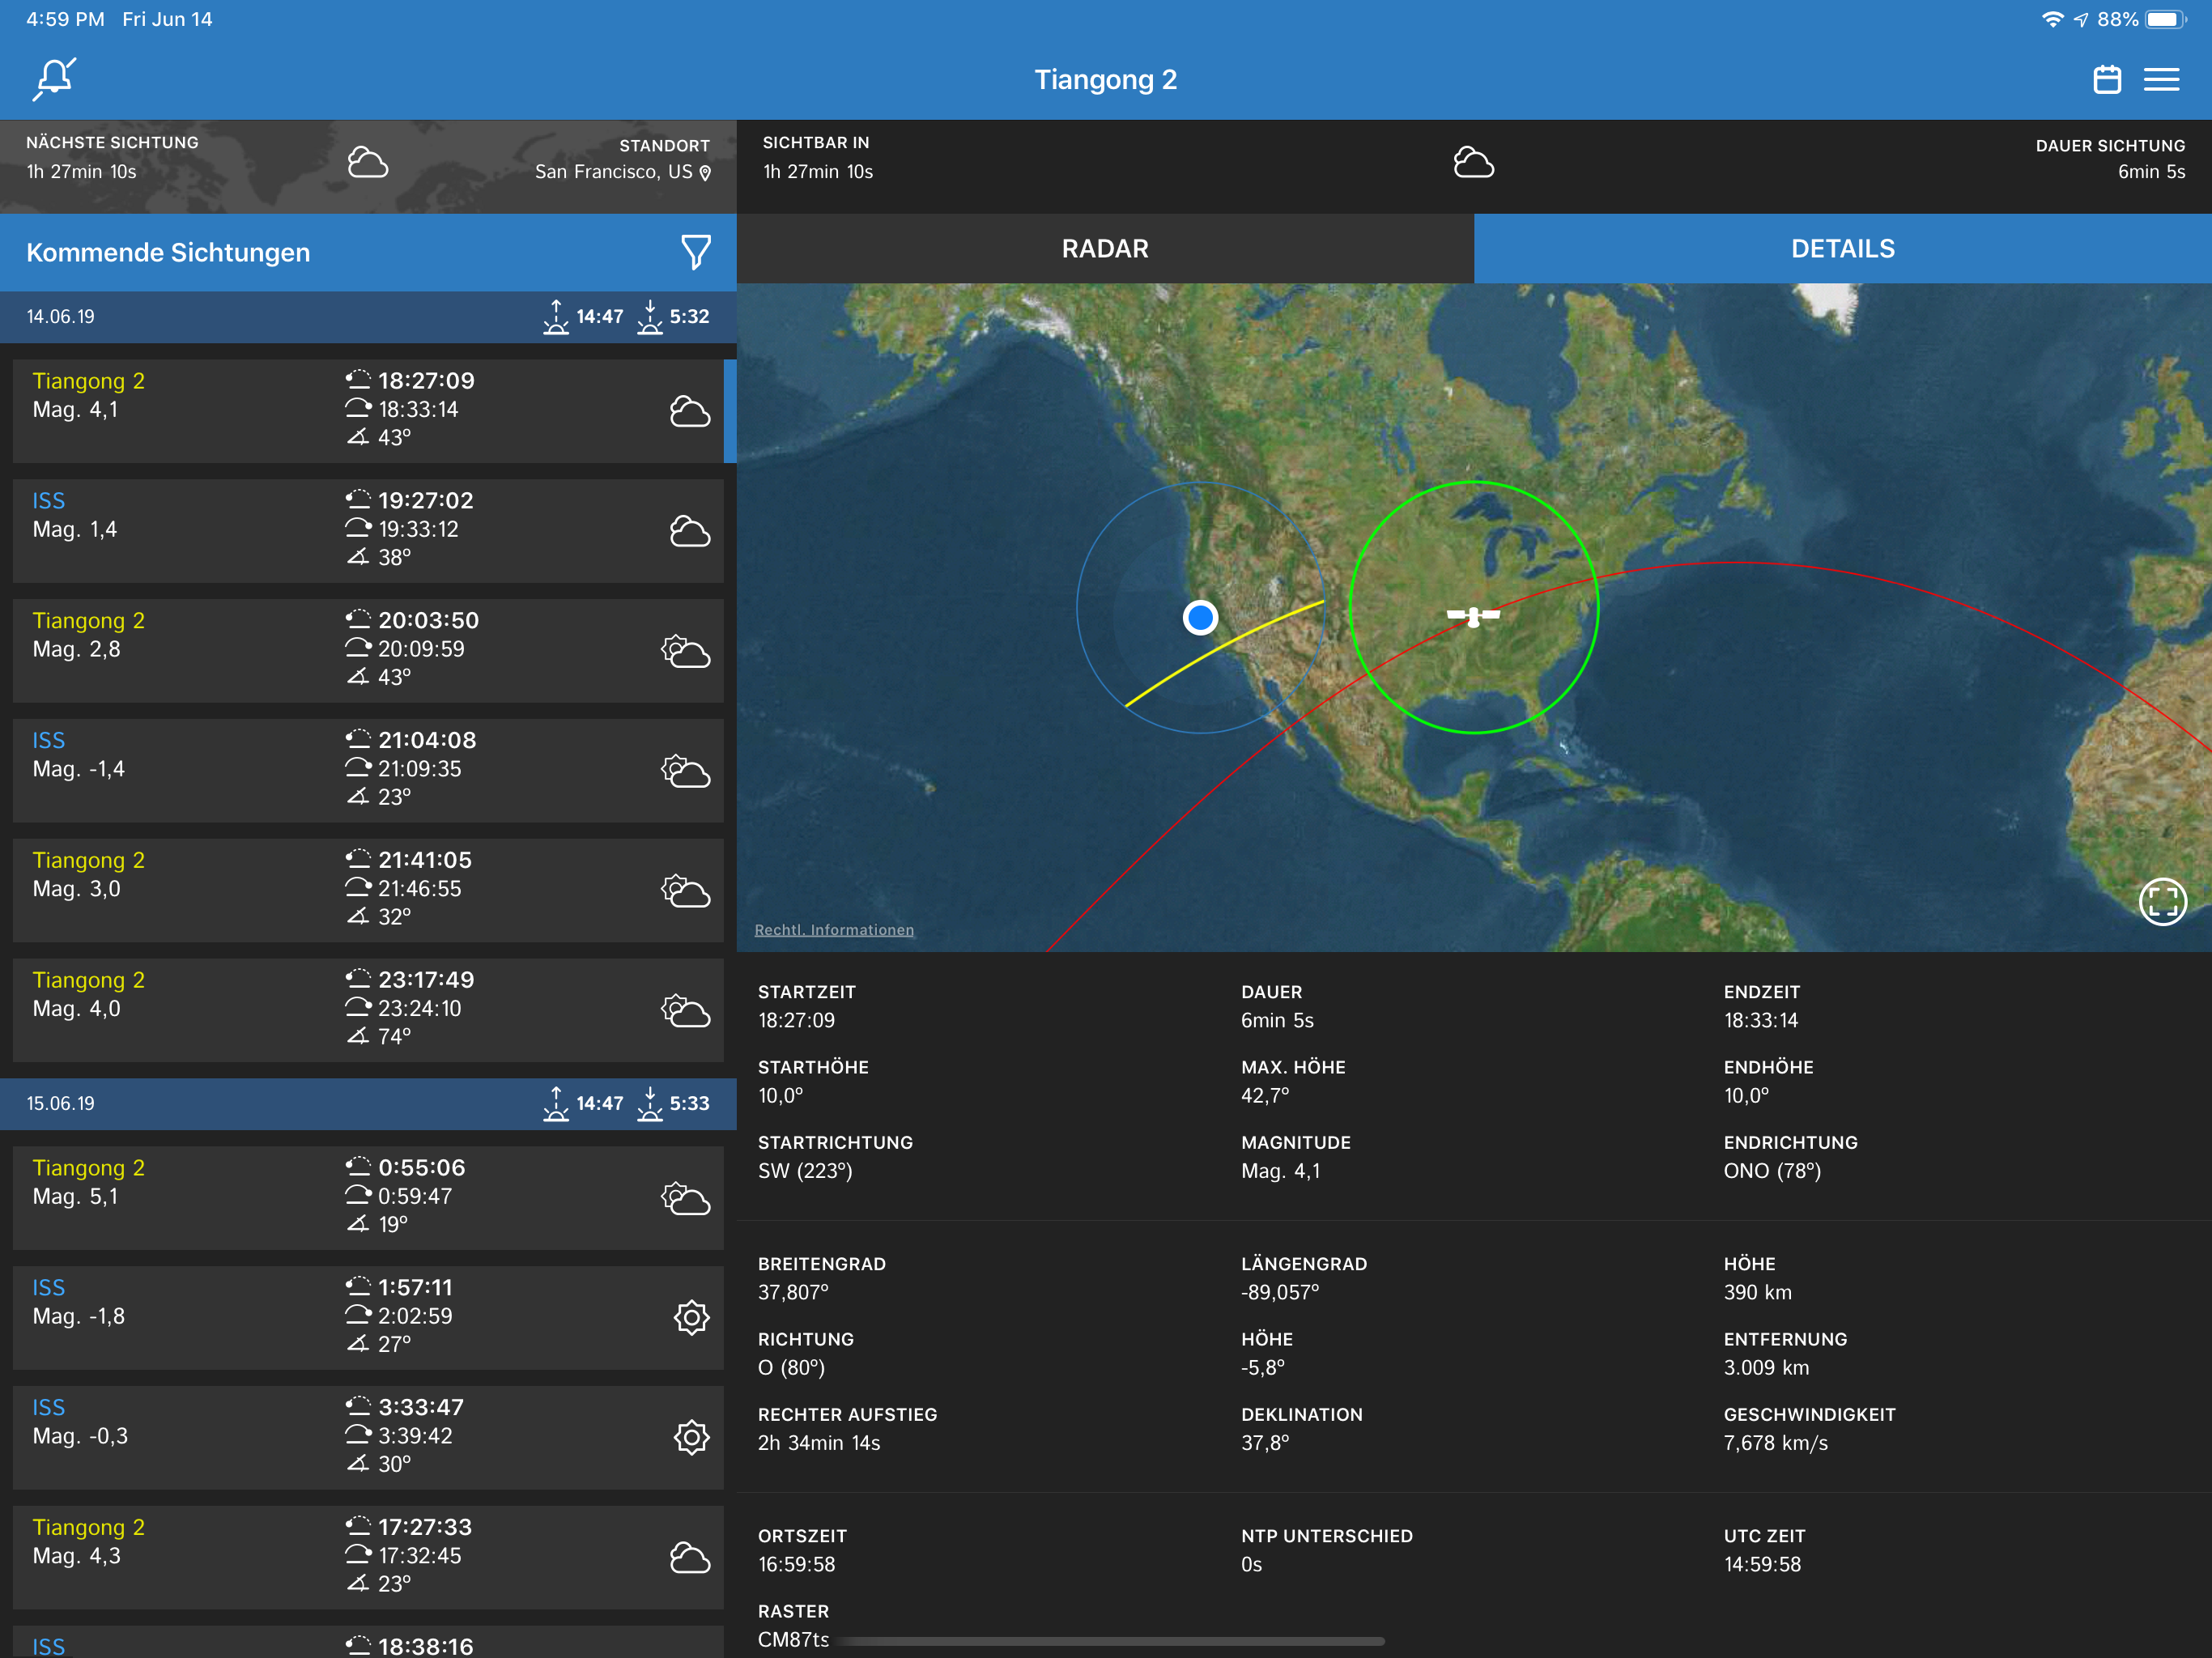Open Rechtl. Informationen link on map
The width and height of the screenshot is (2212, 1658).
tap(834, 930)
